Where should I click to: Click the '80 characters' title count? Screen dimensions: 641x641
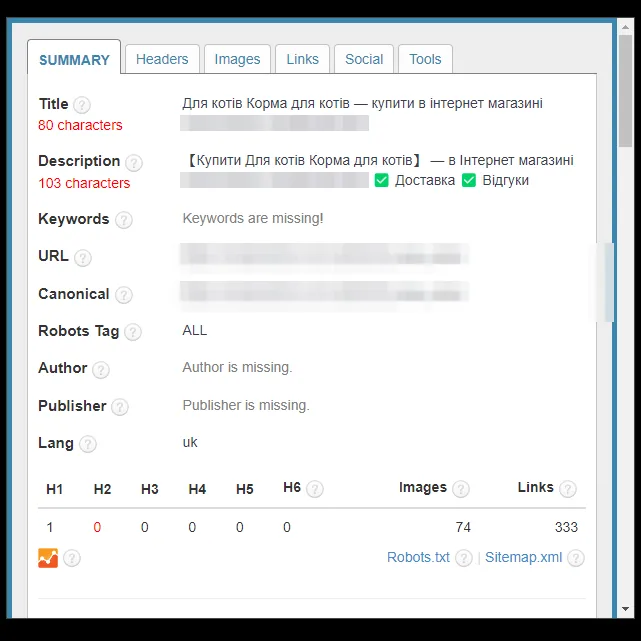(80, 125)
